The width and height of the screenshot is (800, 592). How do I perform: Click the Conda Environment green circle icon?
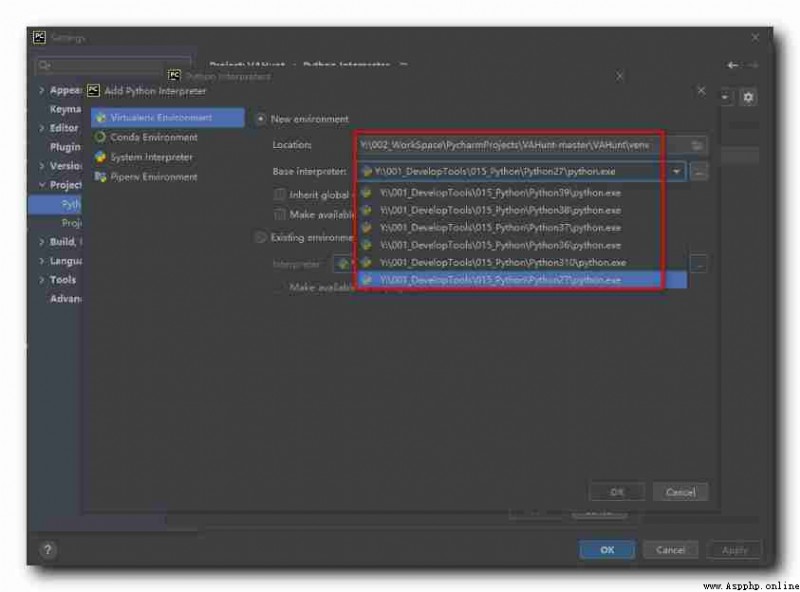[x=100, y=137]
